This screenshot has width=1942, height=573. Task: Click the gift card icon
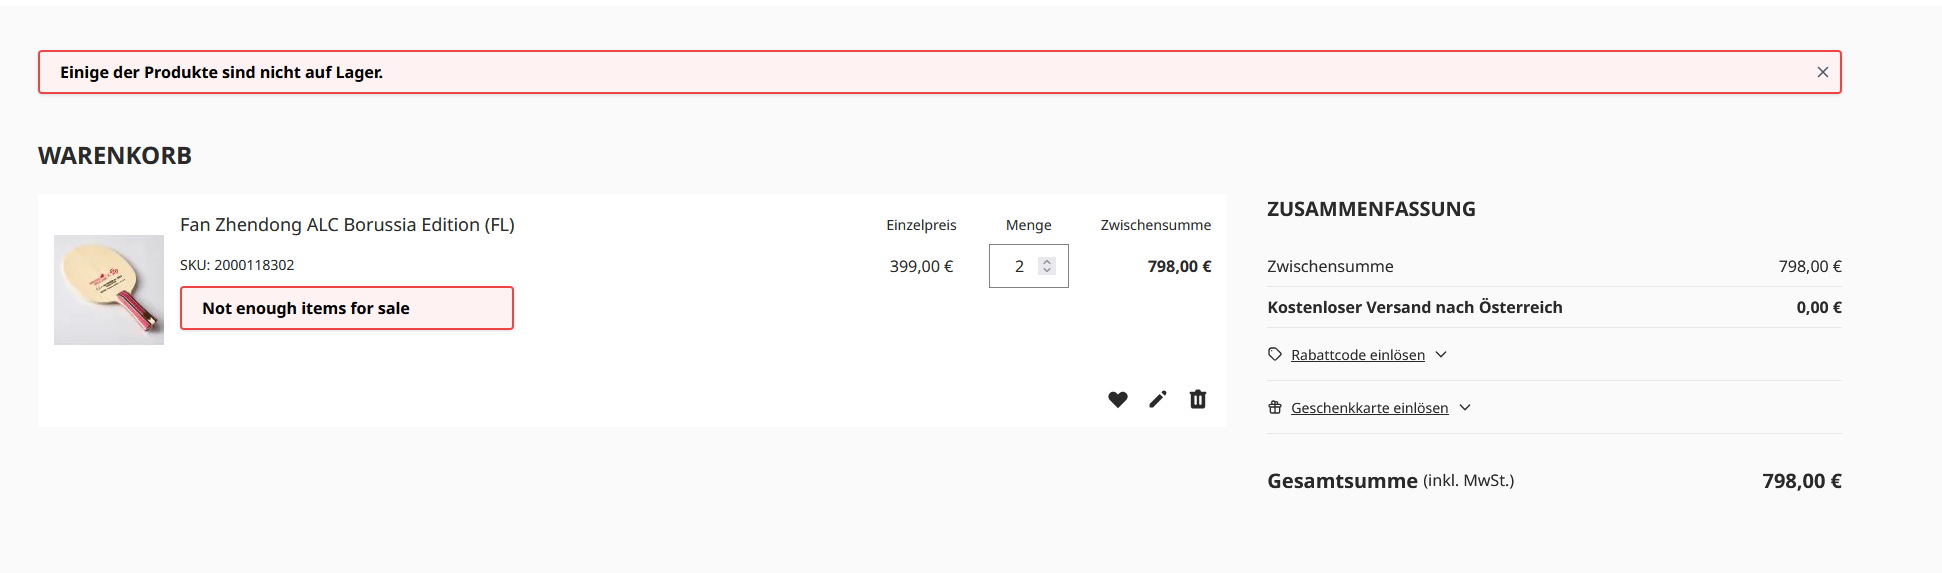click(1275, 407)
